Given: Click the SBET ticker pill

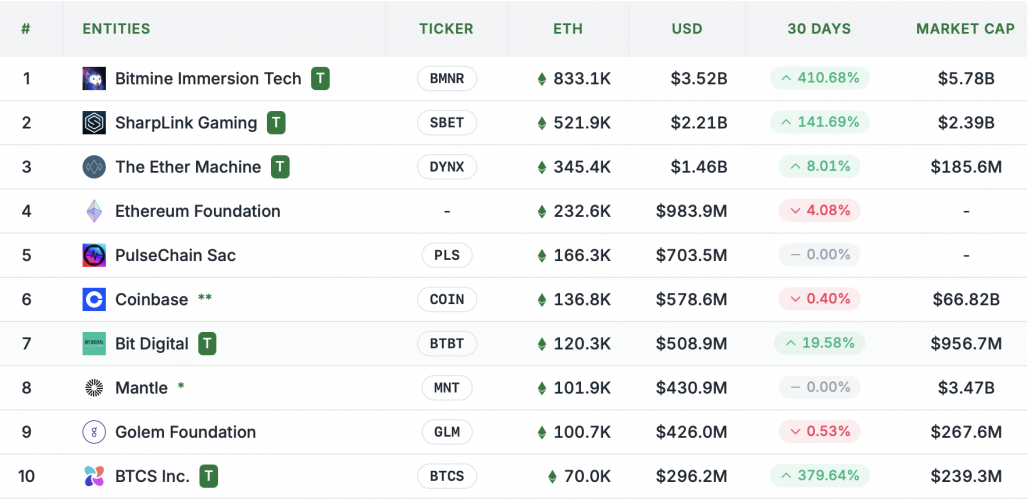Looking at the screenshot, I should pos(447,123).
